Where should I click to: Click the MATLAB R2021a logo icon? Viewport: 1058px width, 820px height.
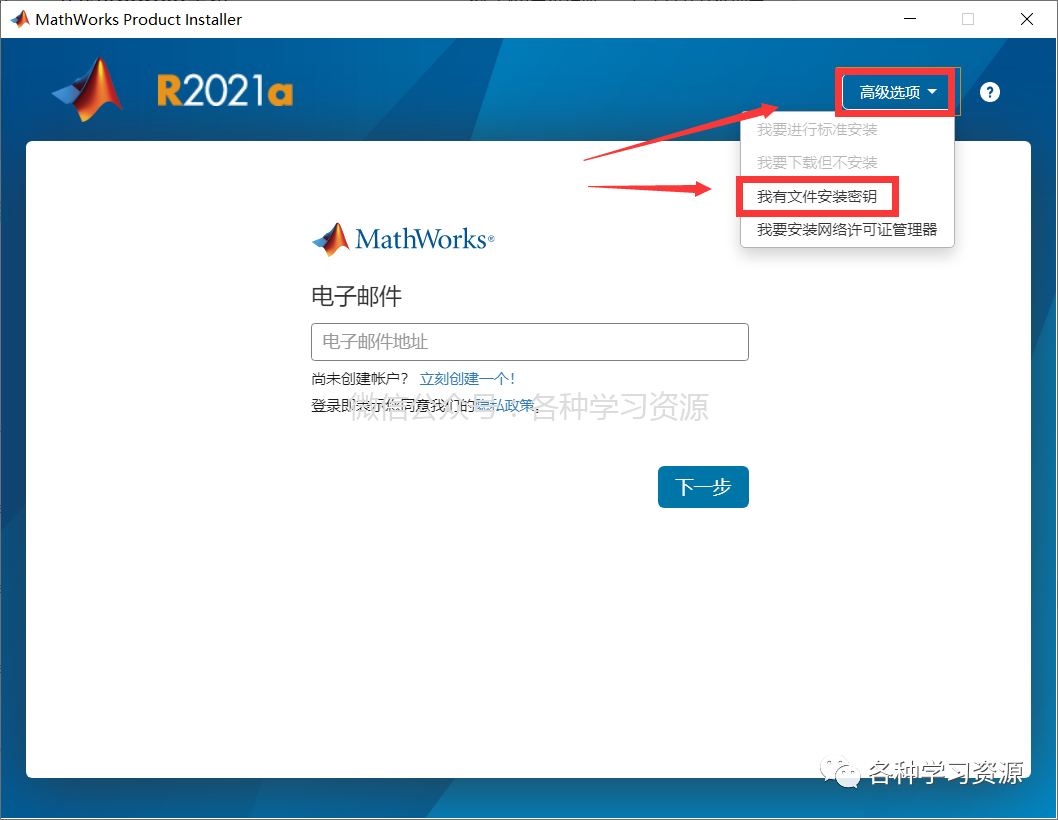coord(88,90)
